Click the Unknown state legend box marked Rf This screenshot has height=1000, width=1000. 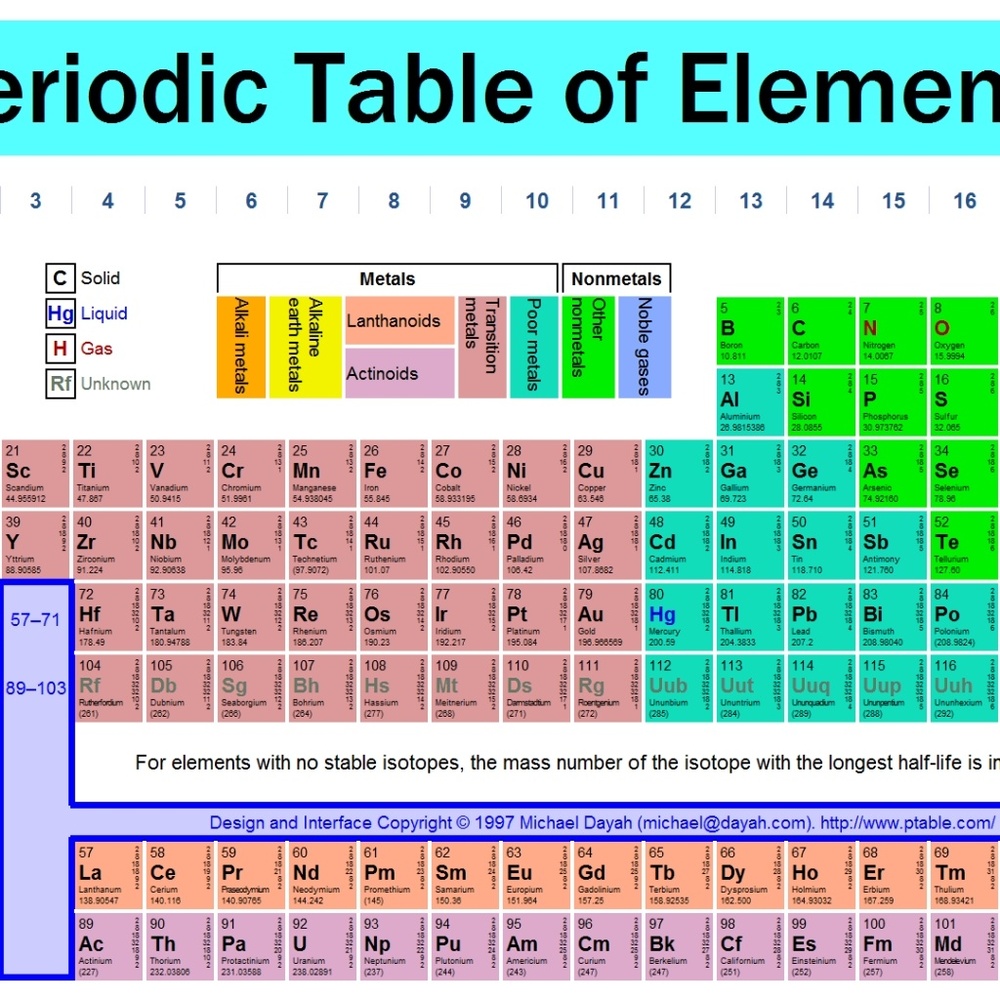pyautogui.click(x=60, y=384)
